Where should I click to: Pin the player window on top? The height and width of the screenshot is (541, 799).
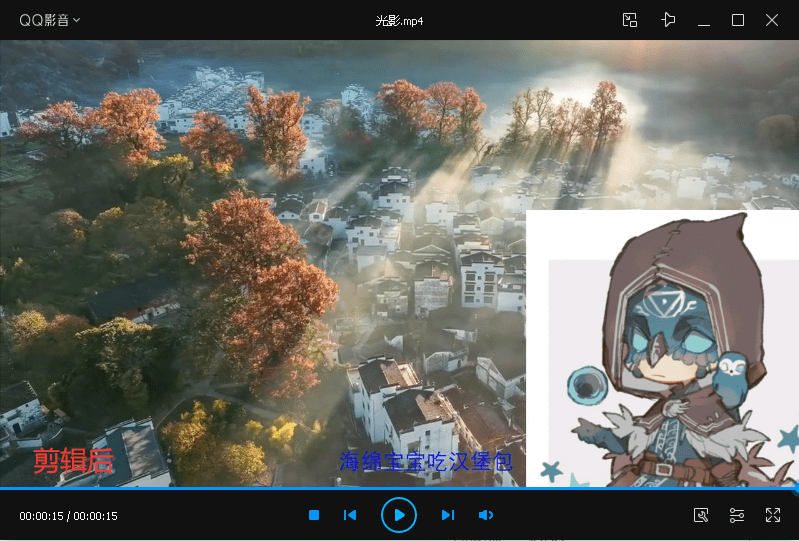point(668,20)
